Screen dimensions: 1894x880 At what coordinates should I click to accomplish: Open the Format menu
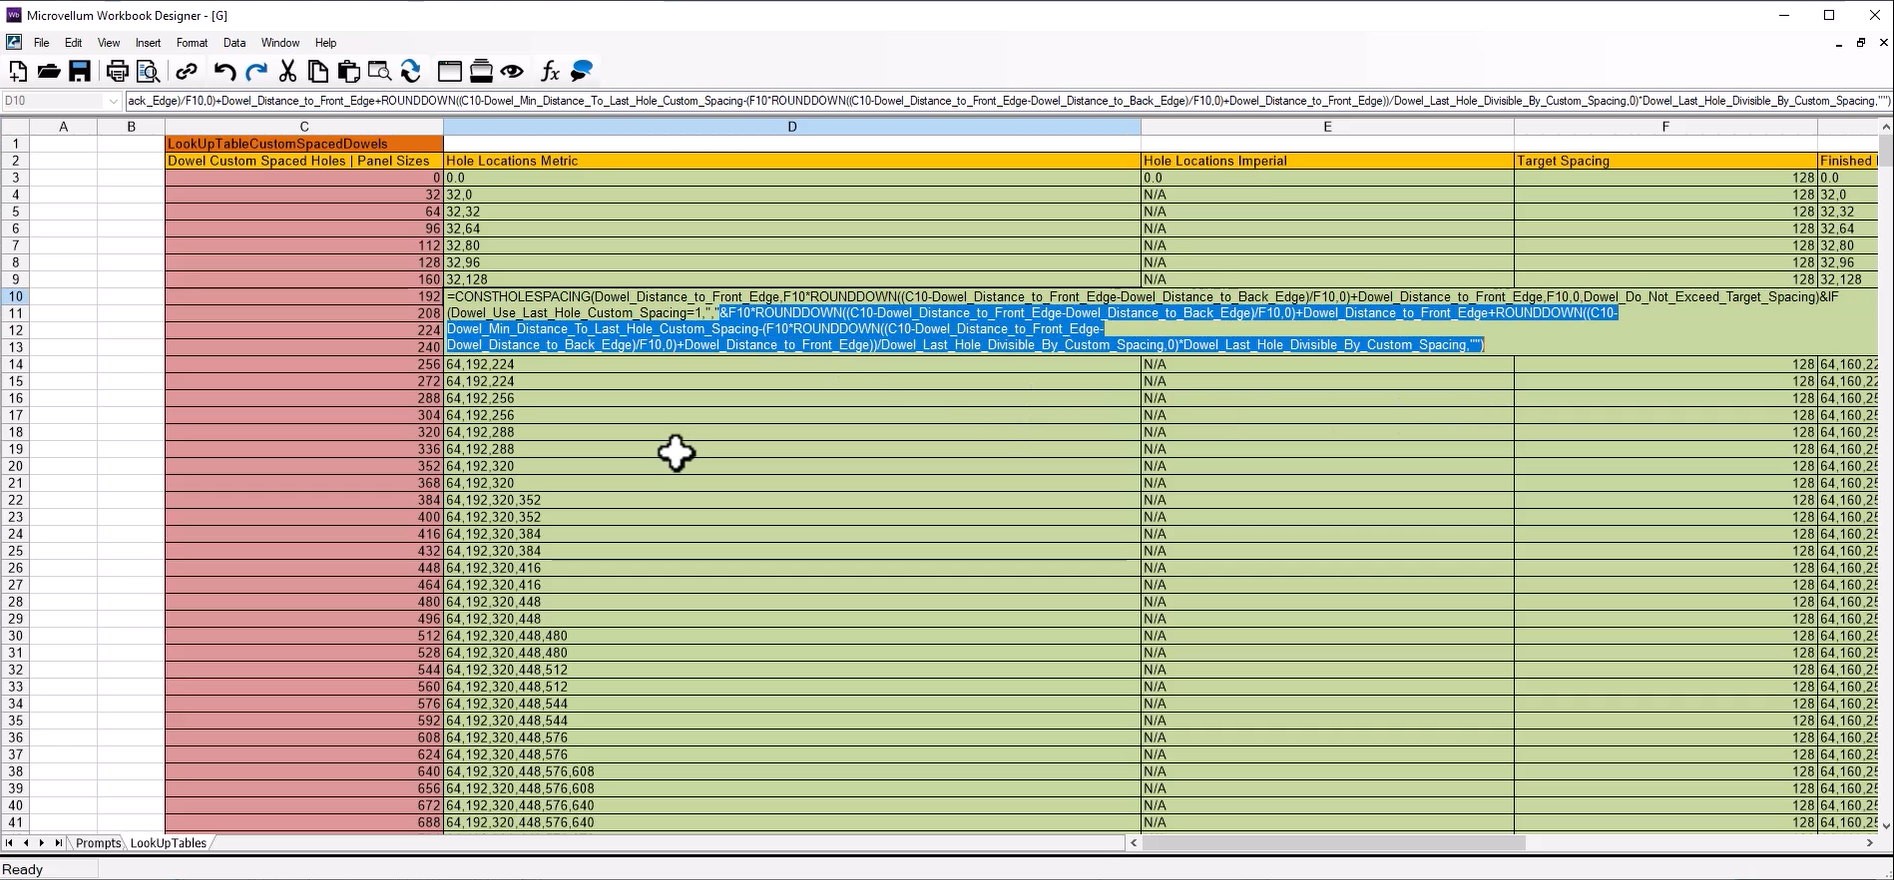point(191,43)
